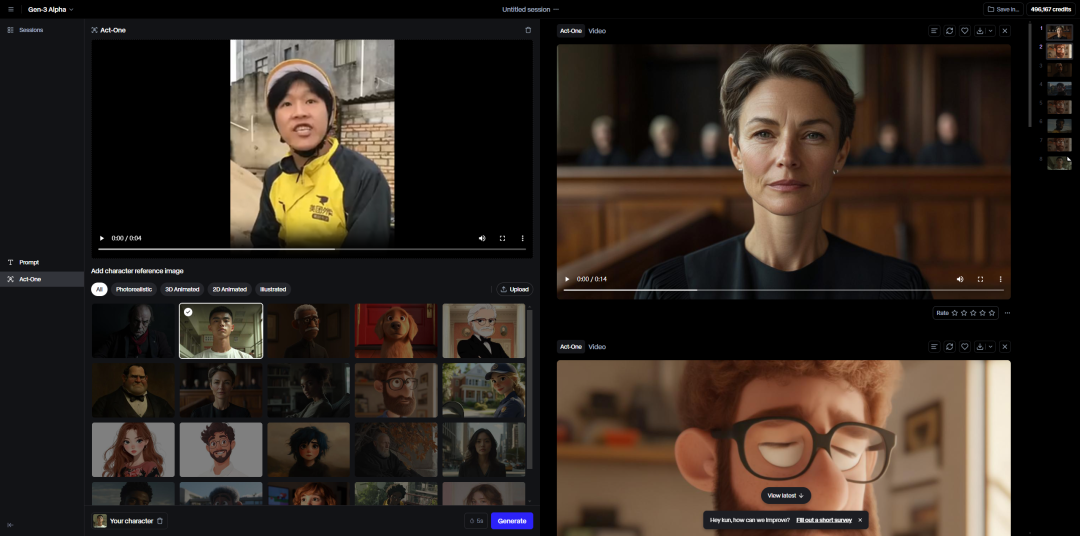Close the survey feedback banner

click(860, 520)
